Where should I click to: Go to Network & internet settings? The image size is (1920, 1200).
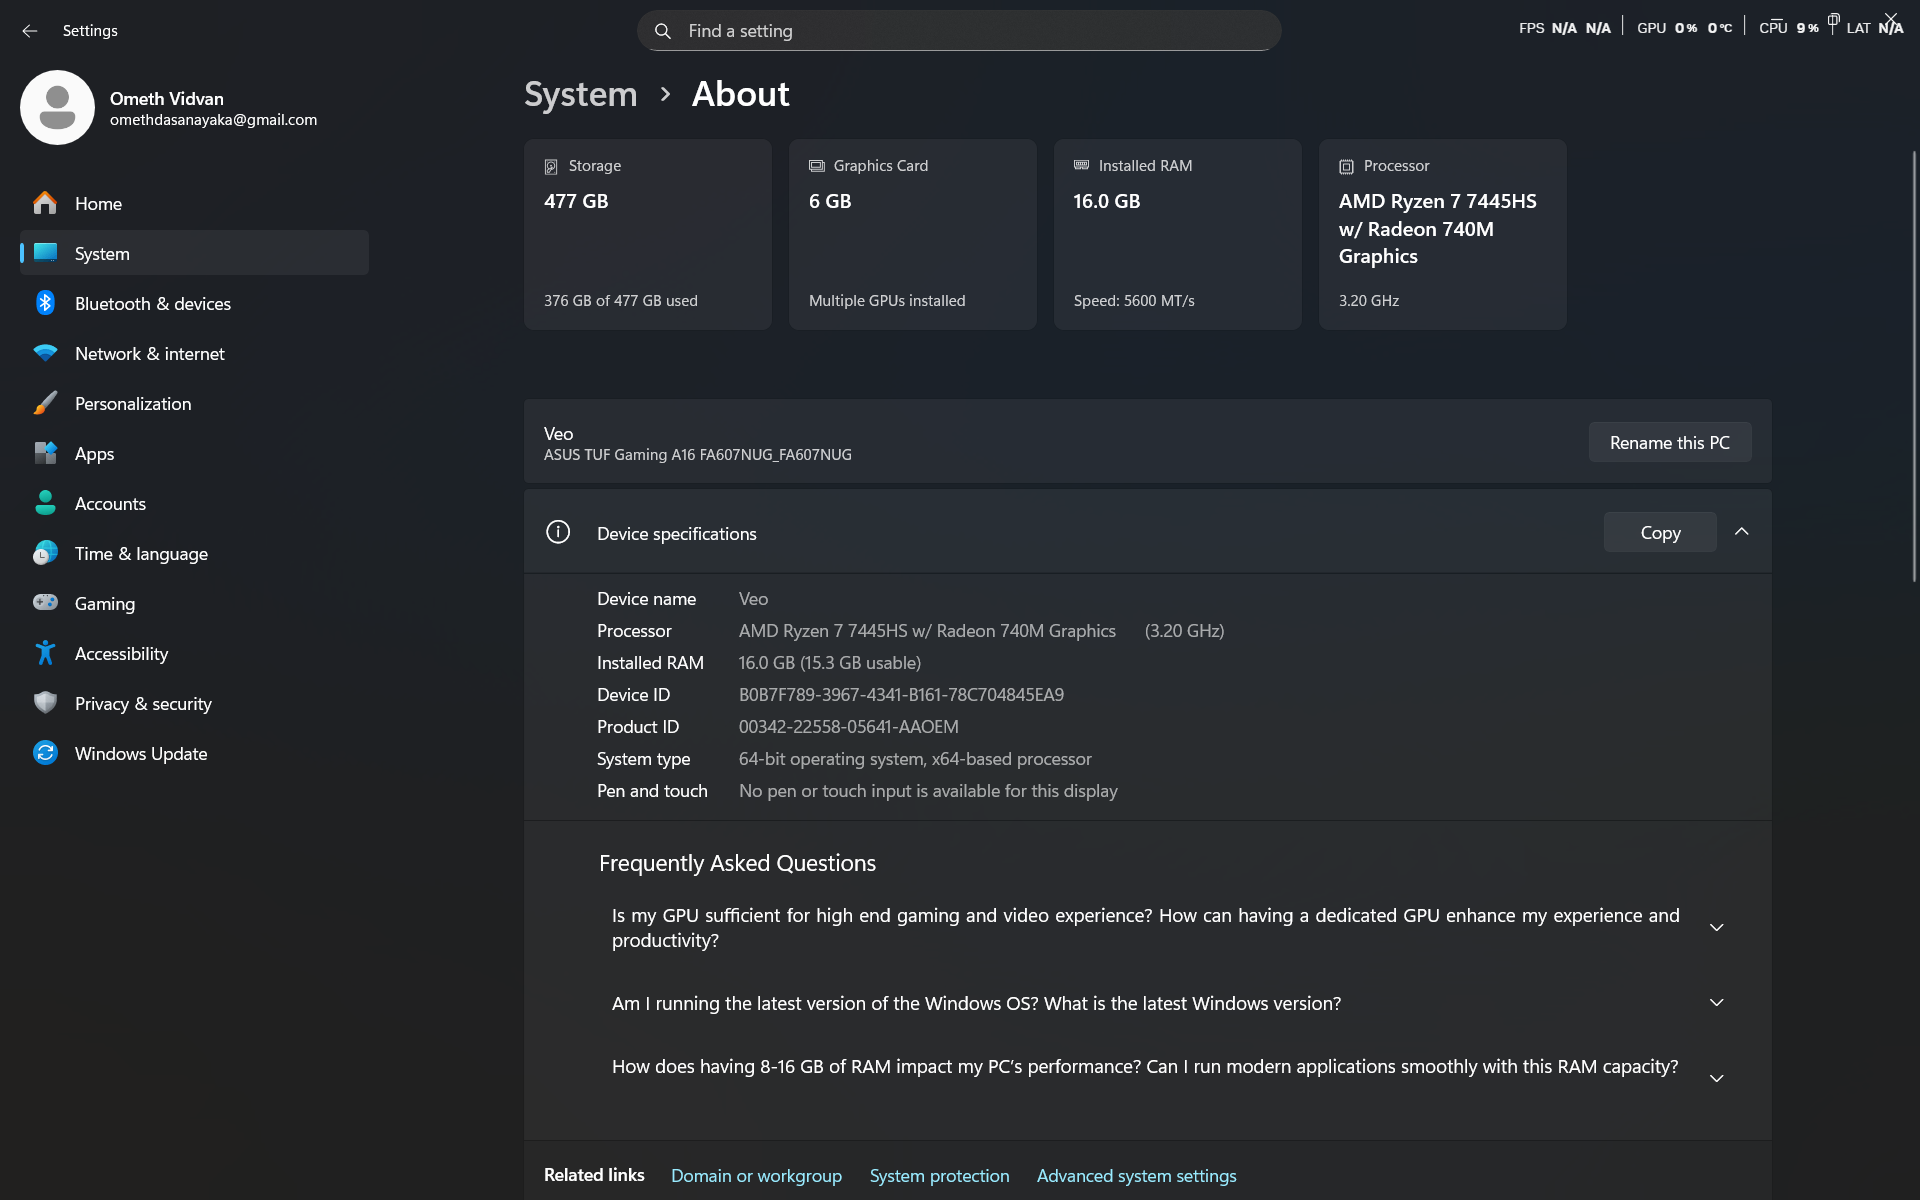tap(194, 353)
